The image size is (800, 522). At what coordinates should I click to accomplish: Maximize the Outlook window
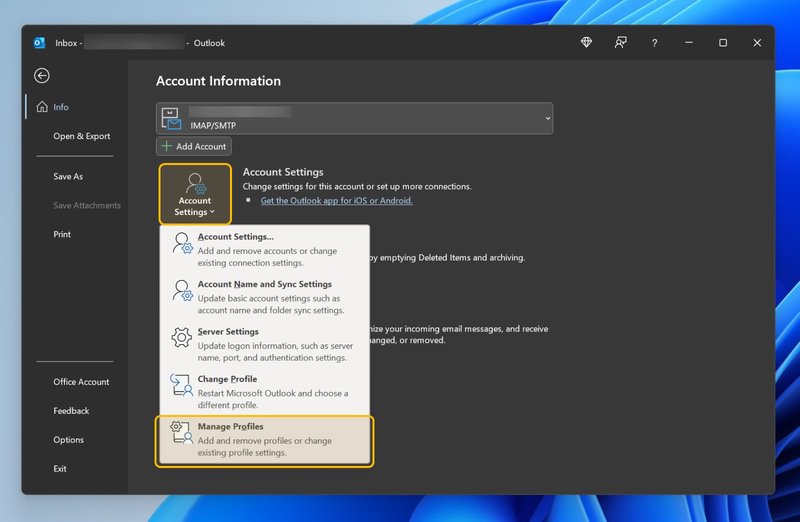pos(723,43)
